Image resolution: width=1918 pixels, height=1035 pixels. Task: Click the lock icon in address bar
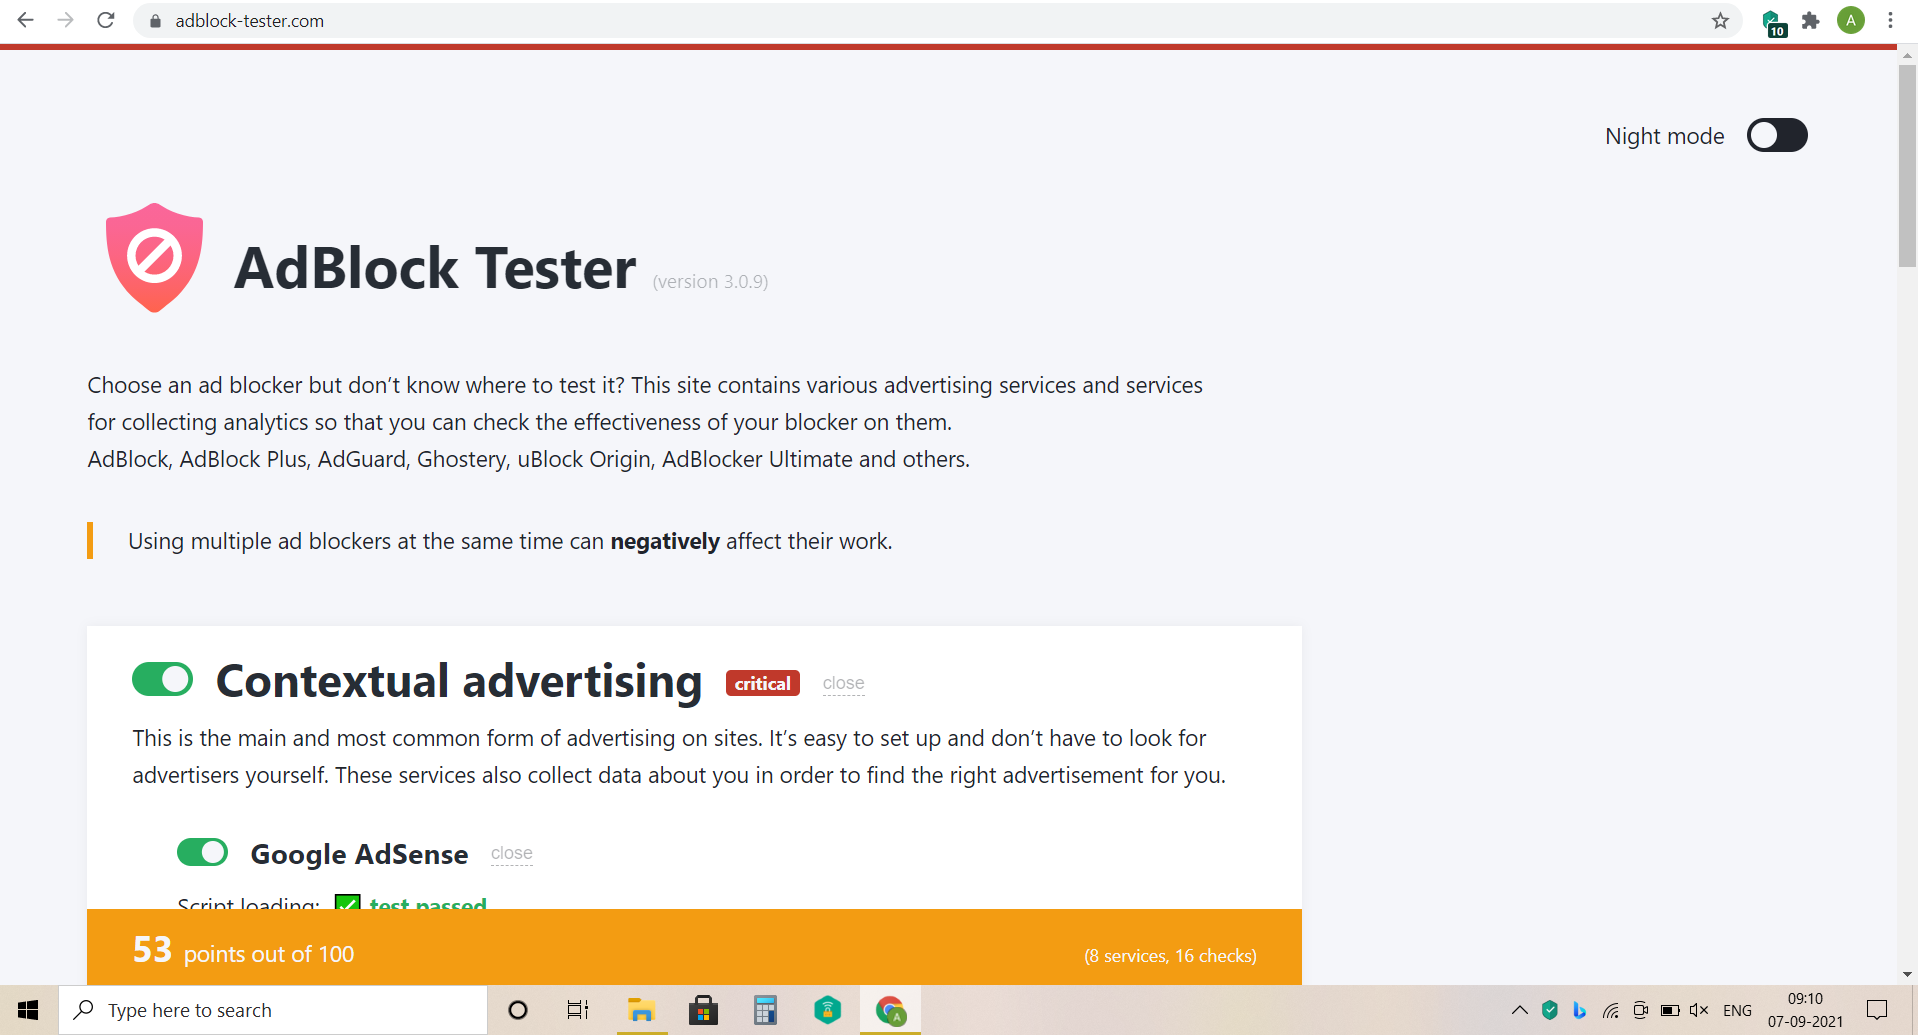click(155, 21)
